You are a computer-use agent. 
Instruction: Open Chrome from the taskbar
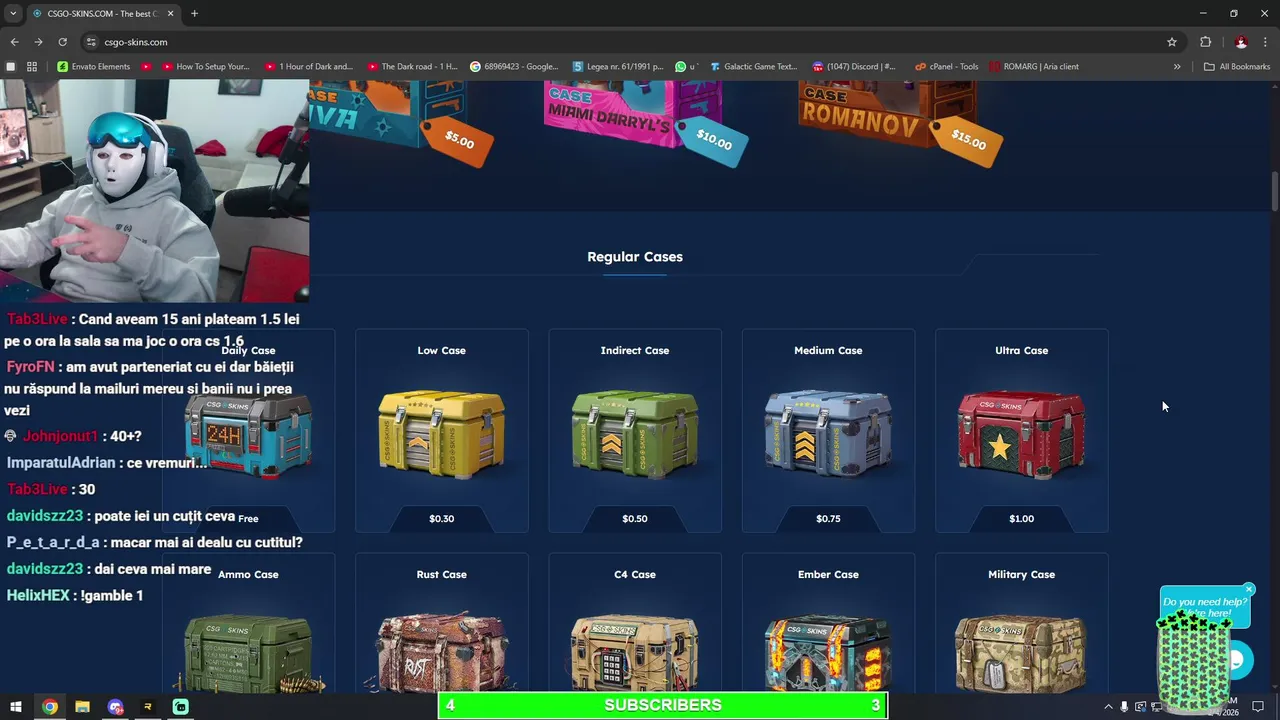click(50, 706)
